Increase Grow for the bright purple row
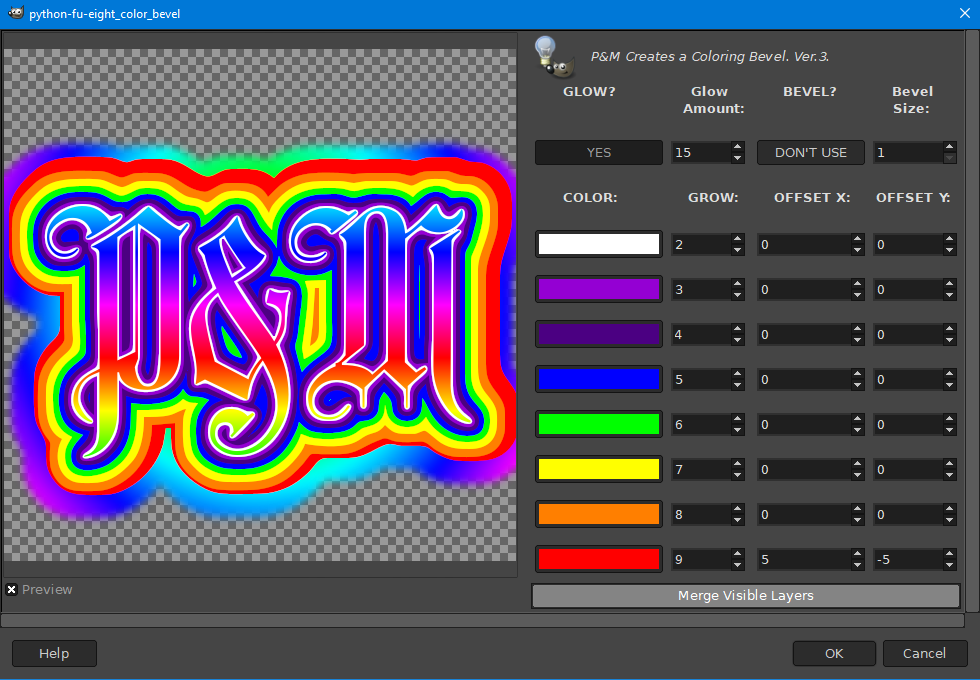The height and width of the screenshot is (680, 980). (x=738, y=284)
